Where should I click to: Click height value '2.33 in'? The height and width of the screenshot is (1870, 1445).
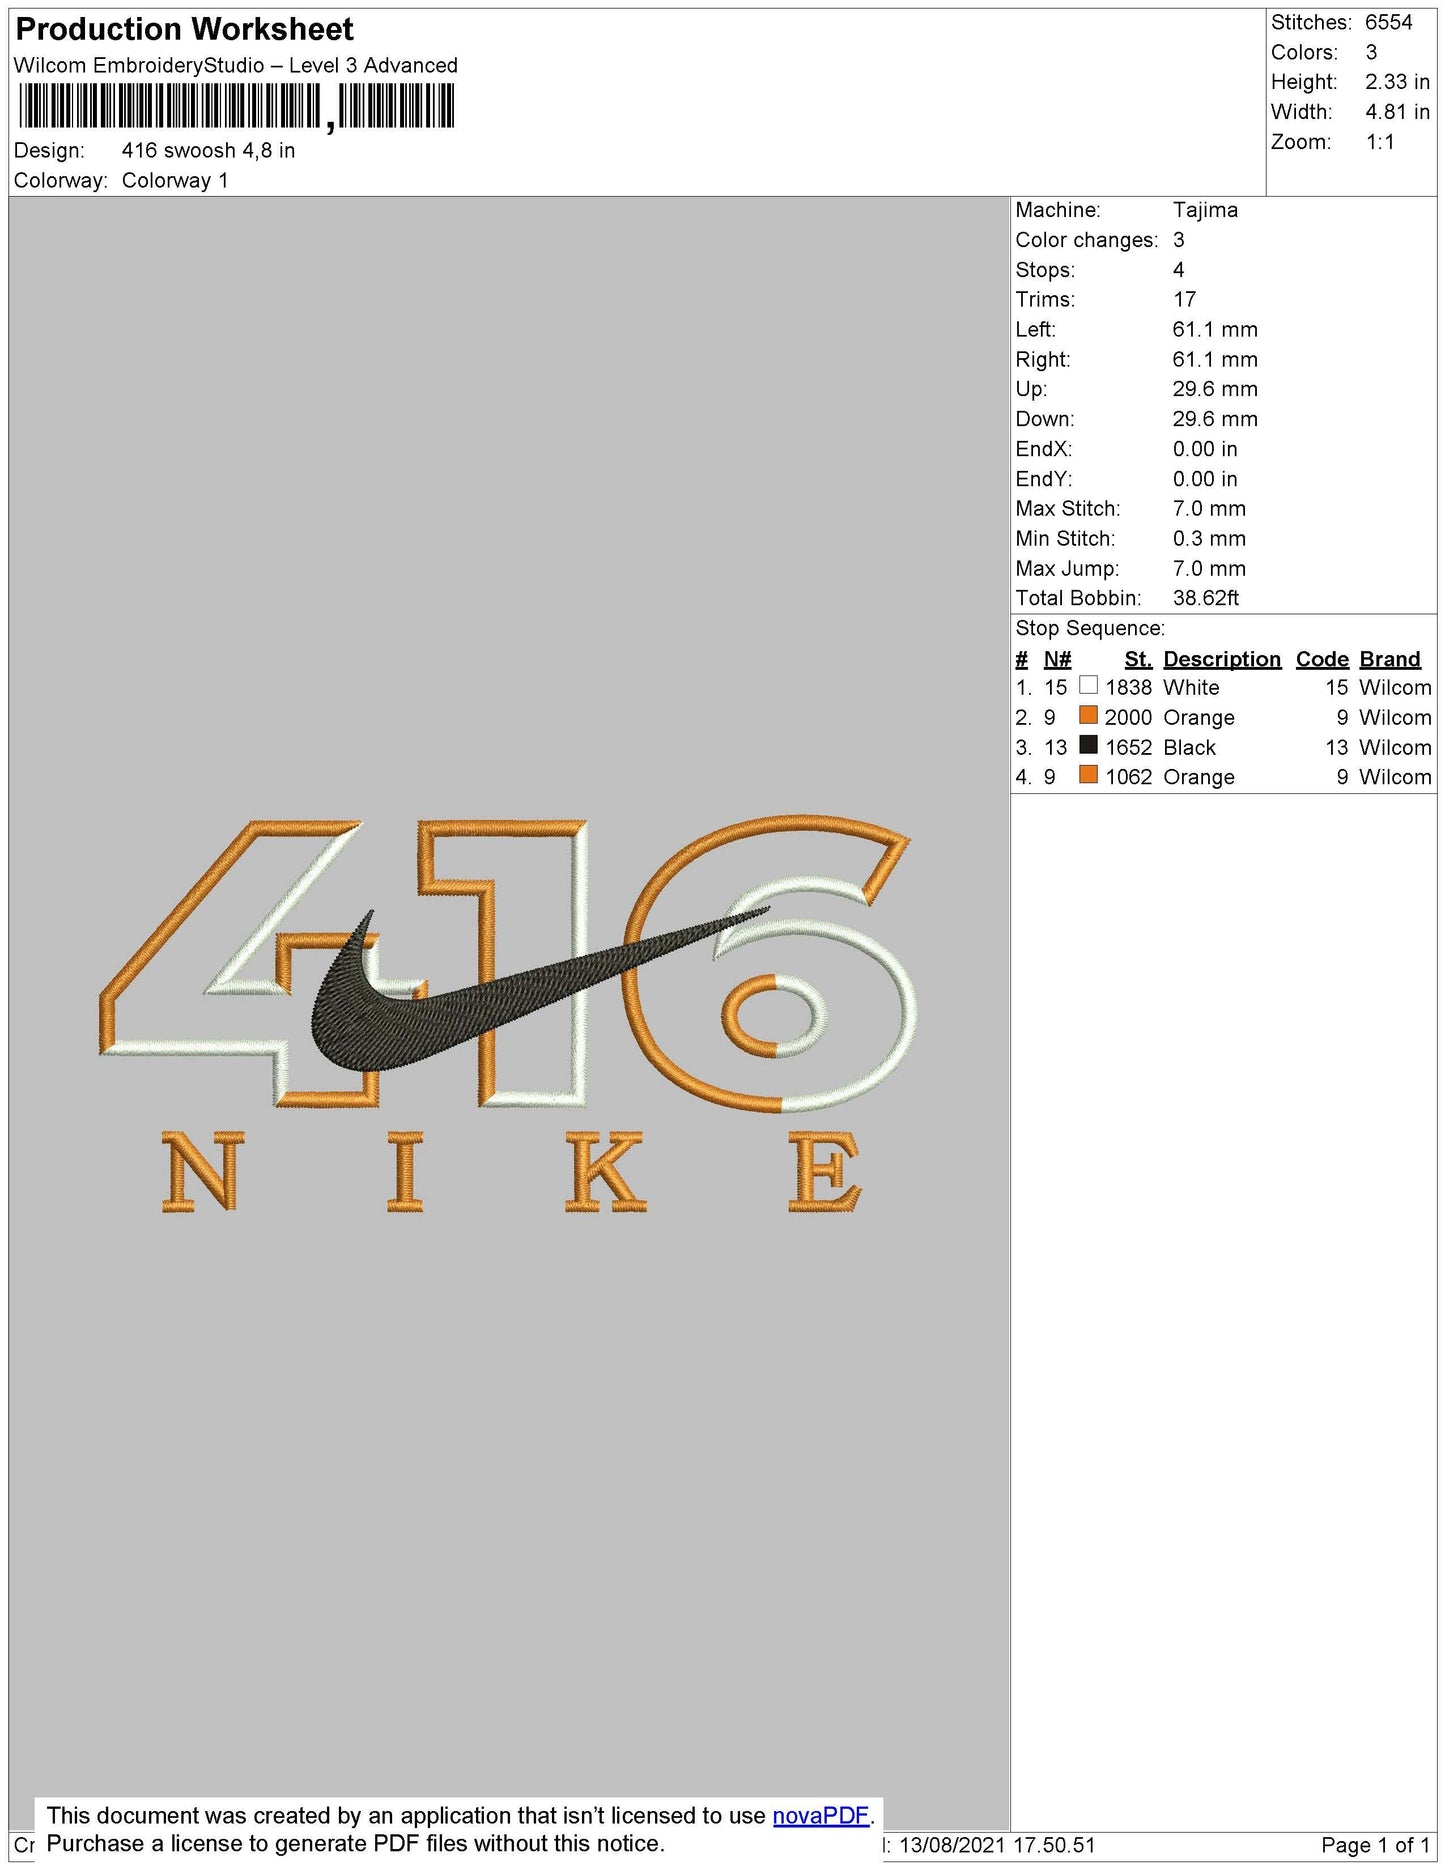[x=1397, y=82]
